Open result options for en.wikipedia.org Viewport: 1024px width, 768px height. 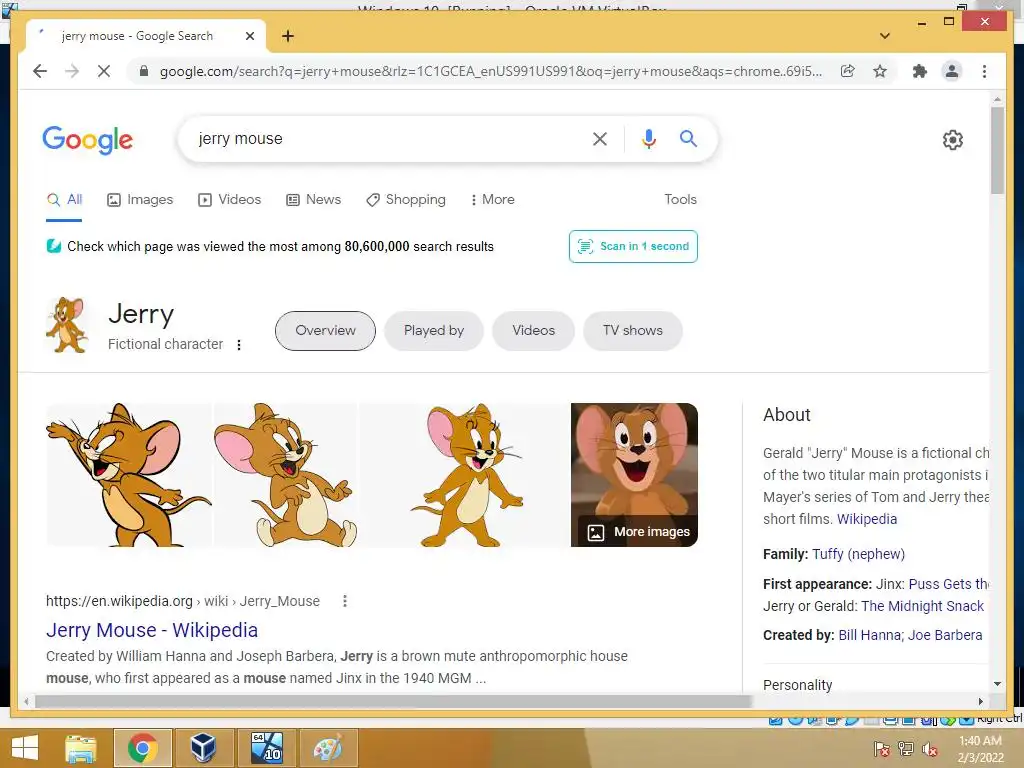(x=345, y=601)
